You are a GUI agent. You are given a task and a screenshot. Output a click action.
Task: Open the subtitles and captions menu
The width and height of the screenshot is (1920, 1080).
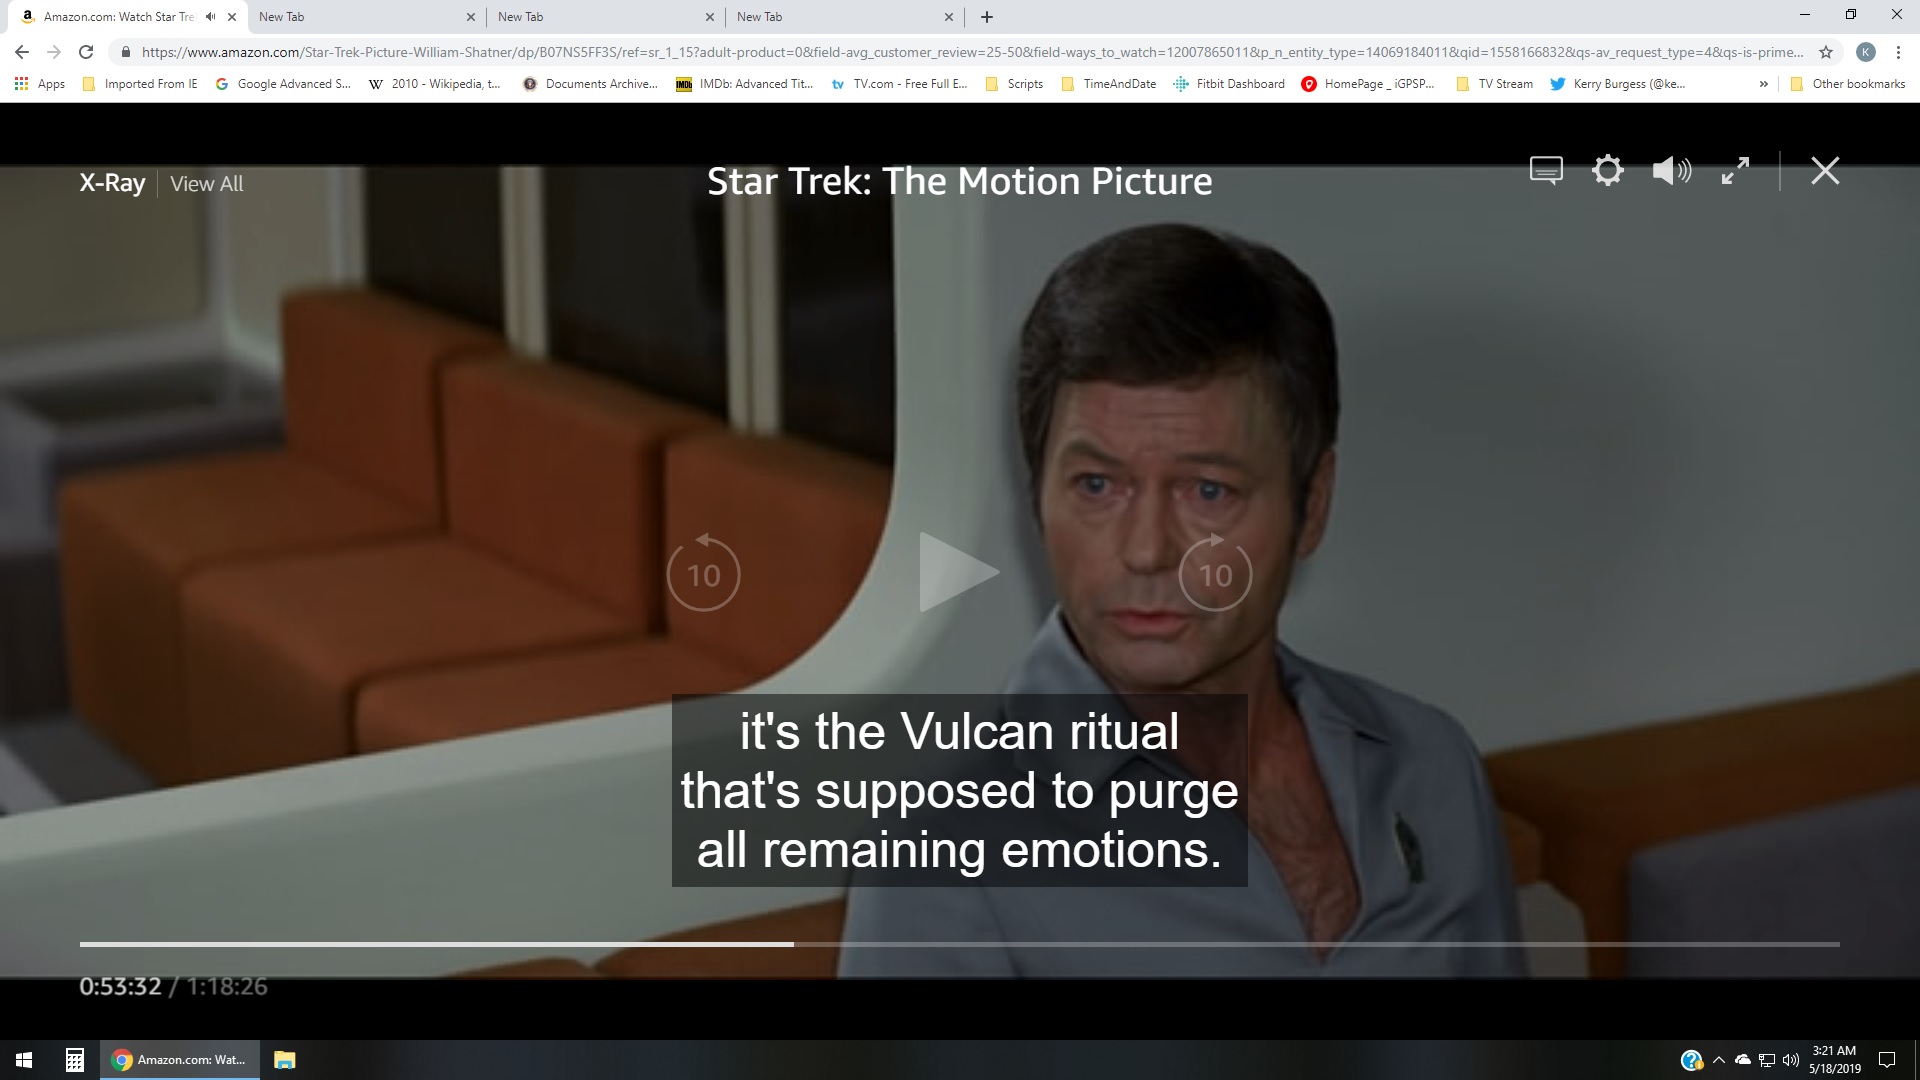(x=1546, y=171)
